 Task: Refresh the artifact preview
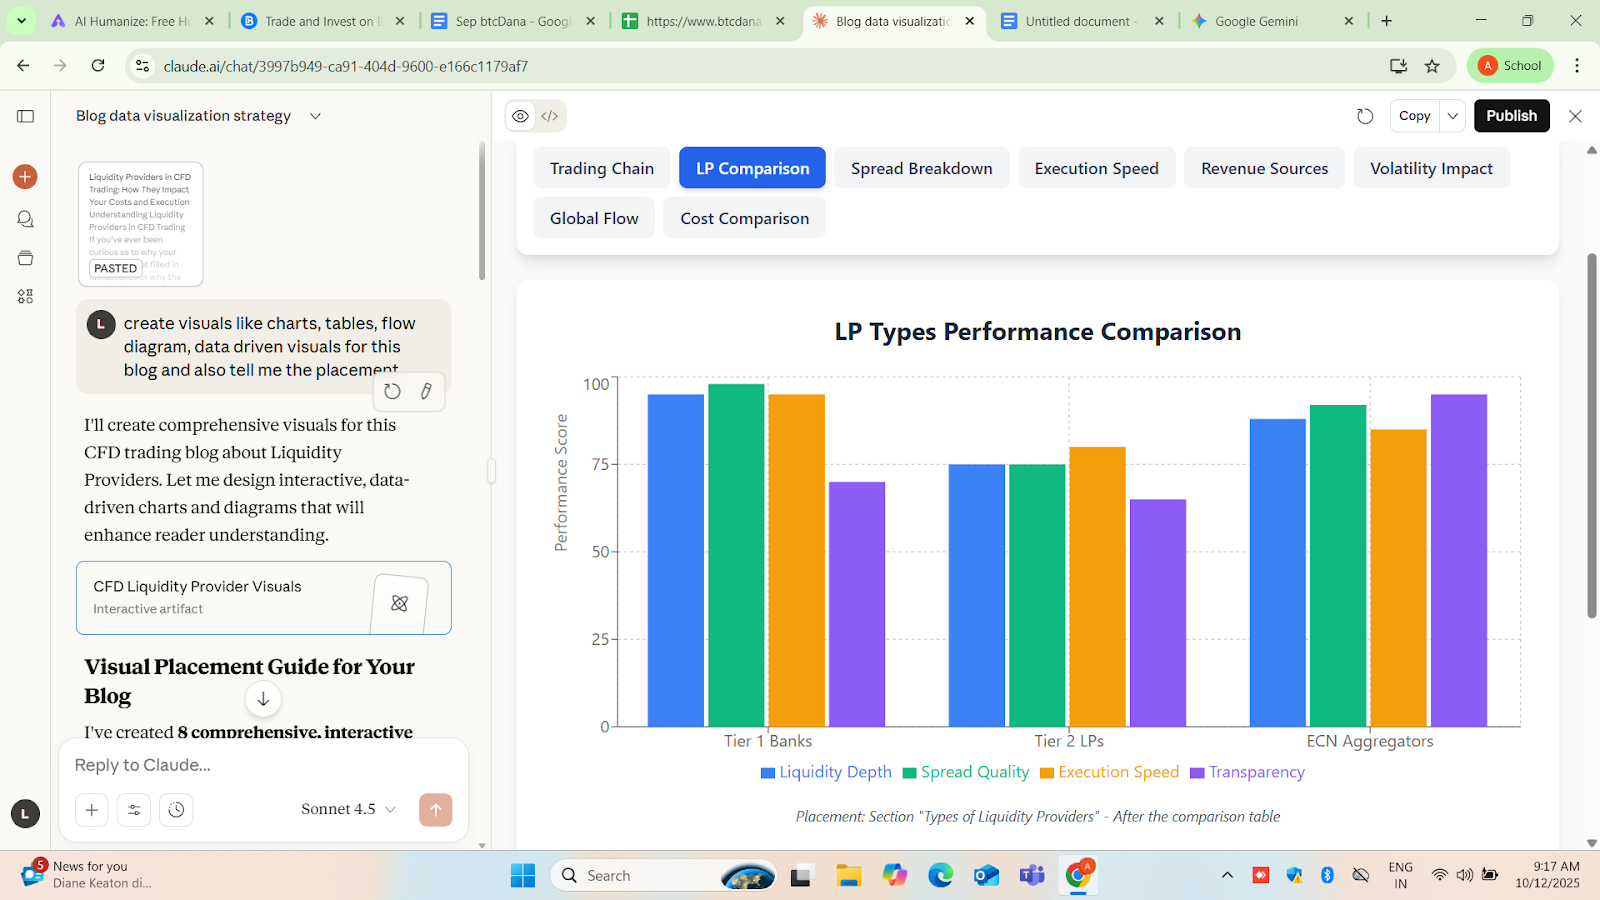(1365, 116)
